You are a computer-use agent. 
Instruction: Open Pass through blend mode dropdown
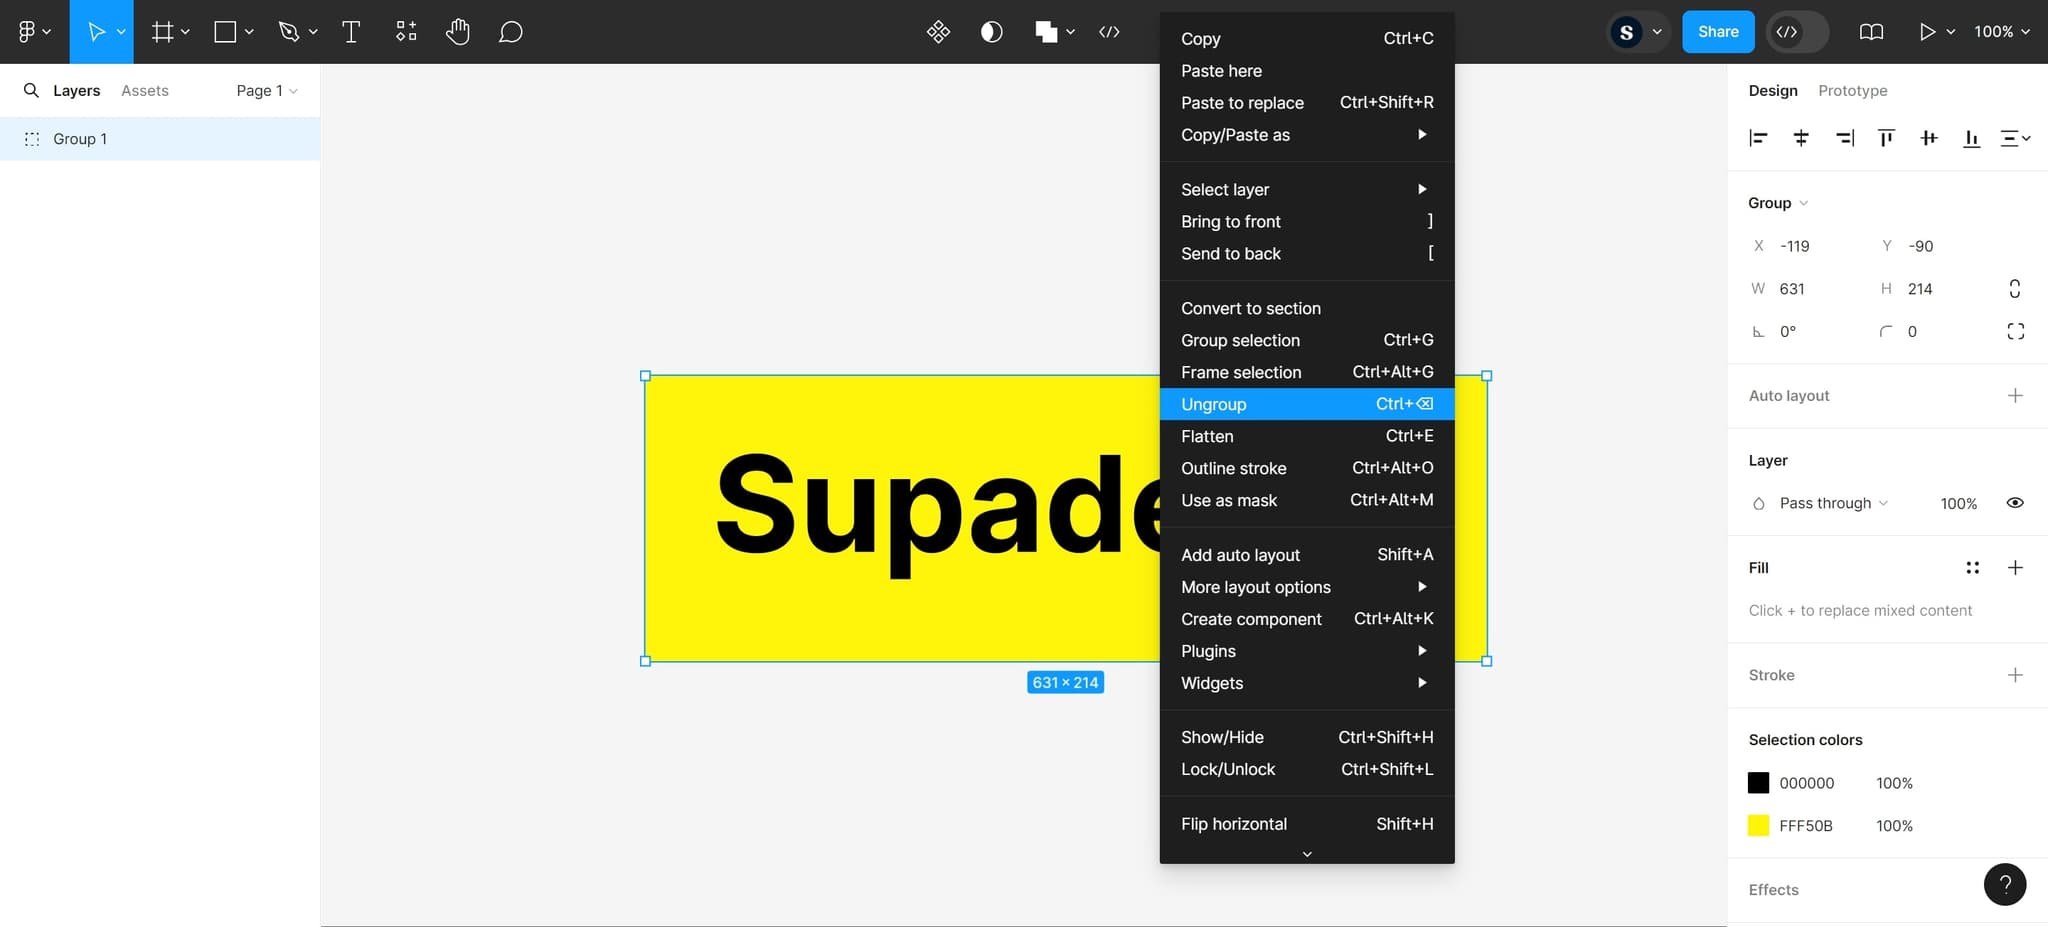tap(1832, 503)
